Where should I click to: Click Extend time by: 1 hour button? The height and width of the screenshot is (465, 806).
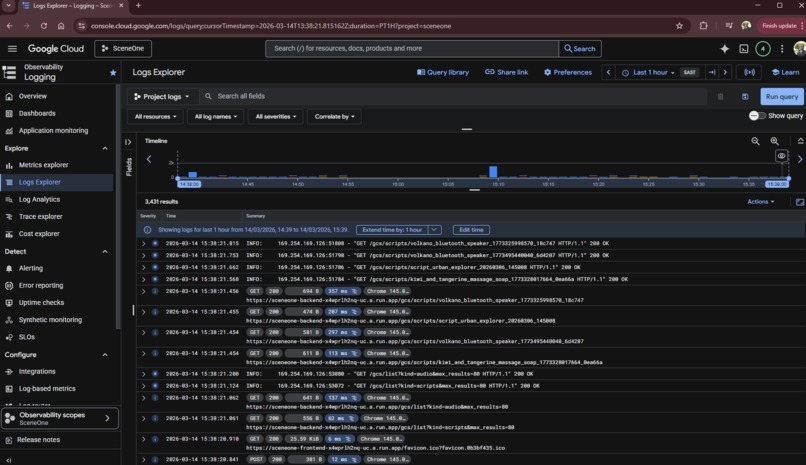tap(392, 230)
